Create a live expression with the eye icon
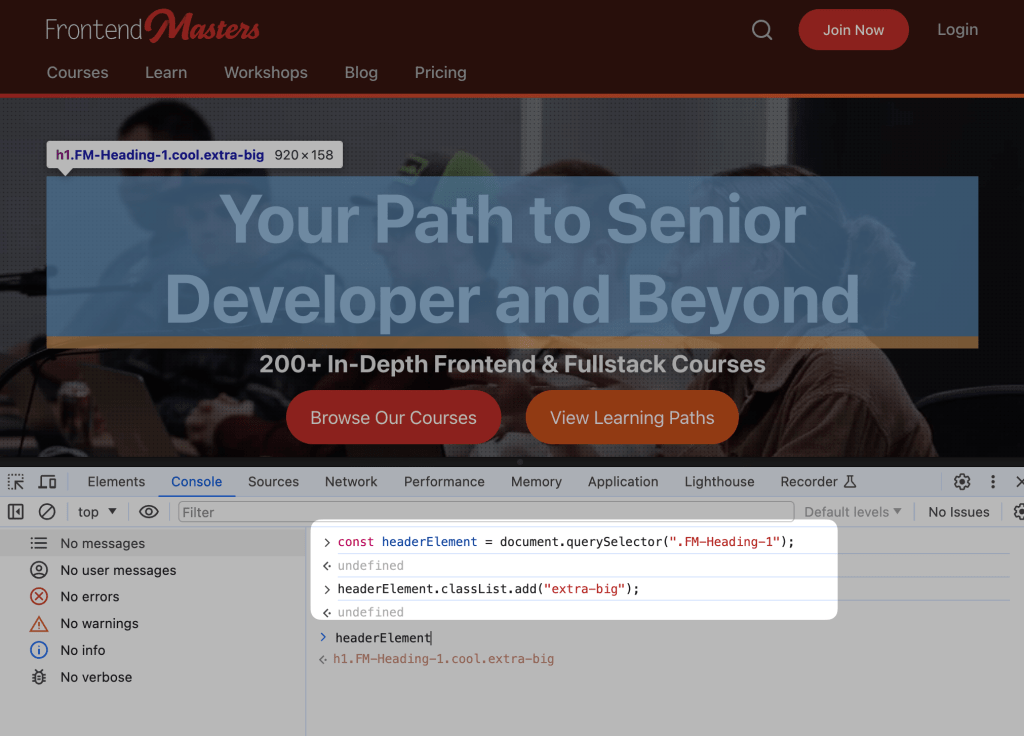This screenshot has width=1024, height=736. pos(149,512)
